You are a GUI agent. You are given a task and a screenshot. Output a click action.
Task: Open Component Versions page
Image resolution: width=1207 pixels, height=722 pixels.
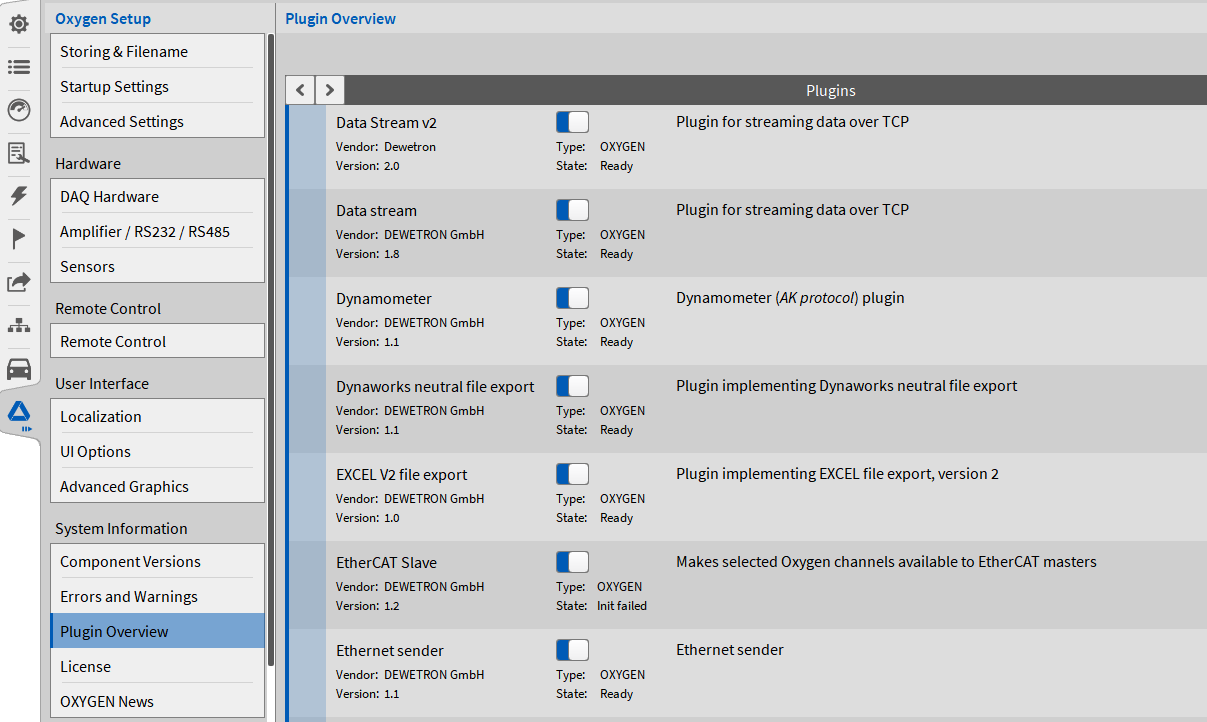click(x=157, y=561)
